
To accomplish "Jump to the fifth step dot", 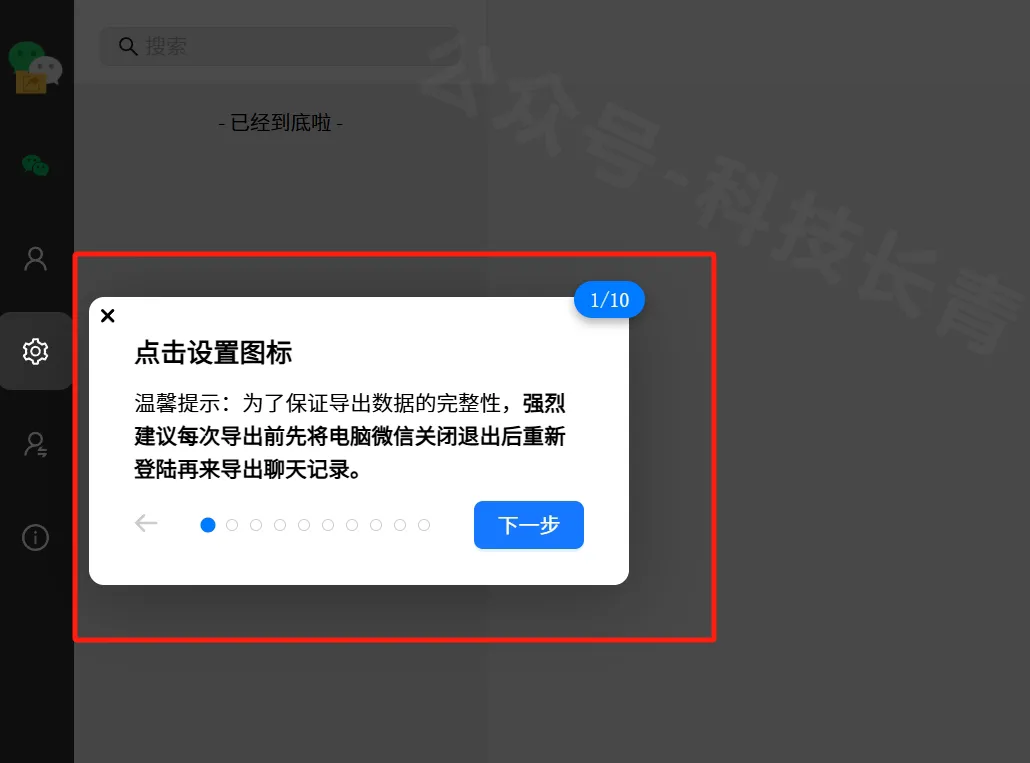I will coord(304,525).
